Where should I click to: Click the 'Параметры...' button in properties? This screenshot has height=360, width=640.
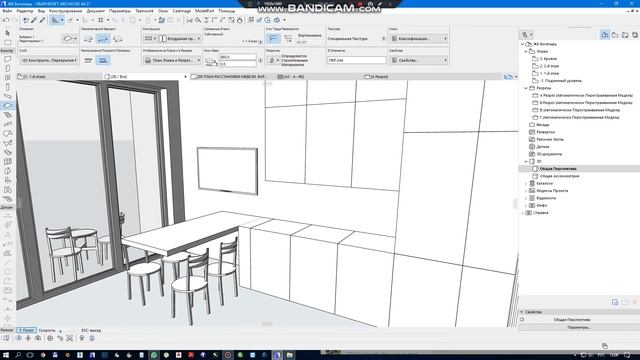pos(579,327)
